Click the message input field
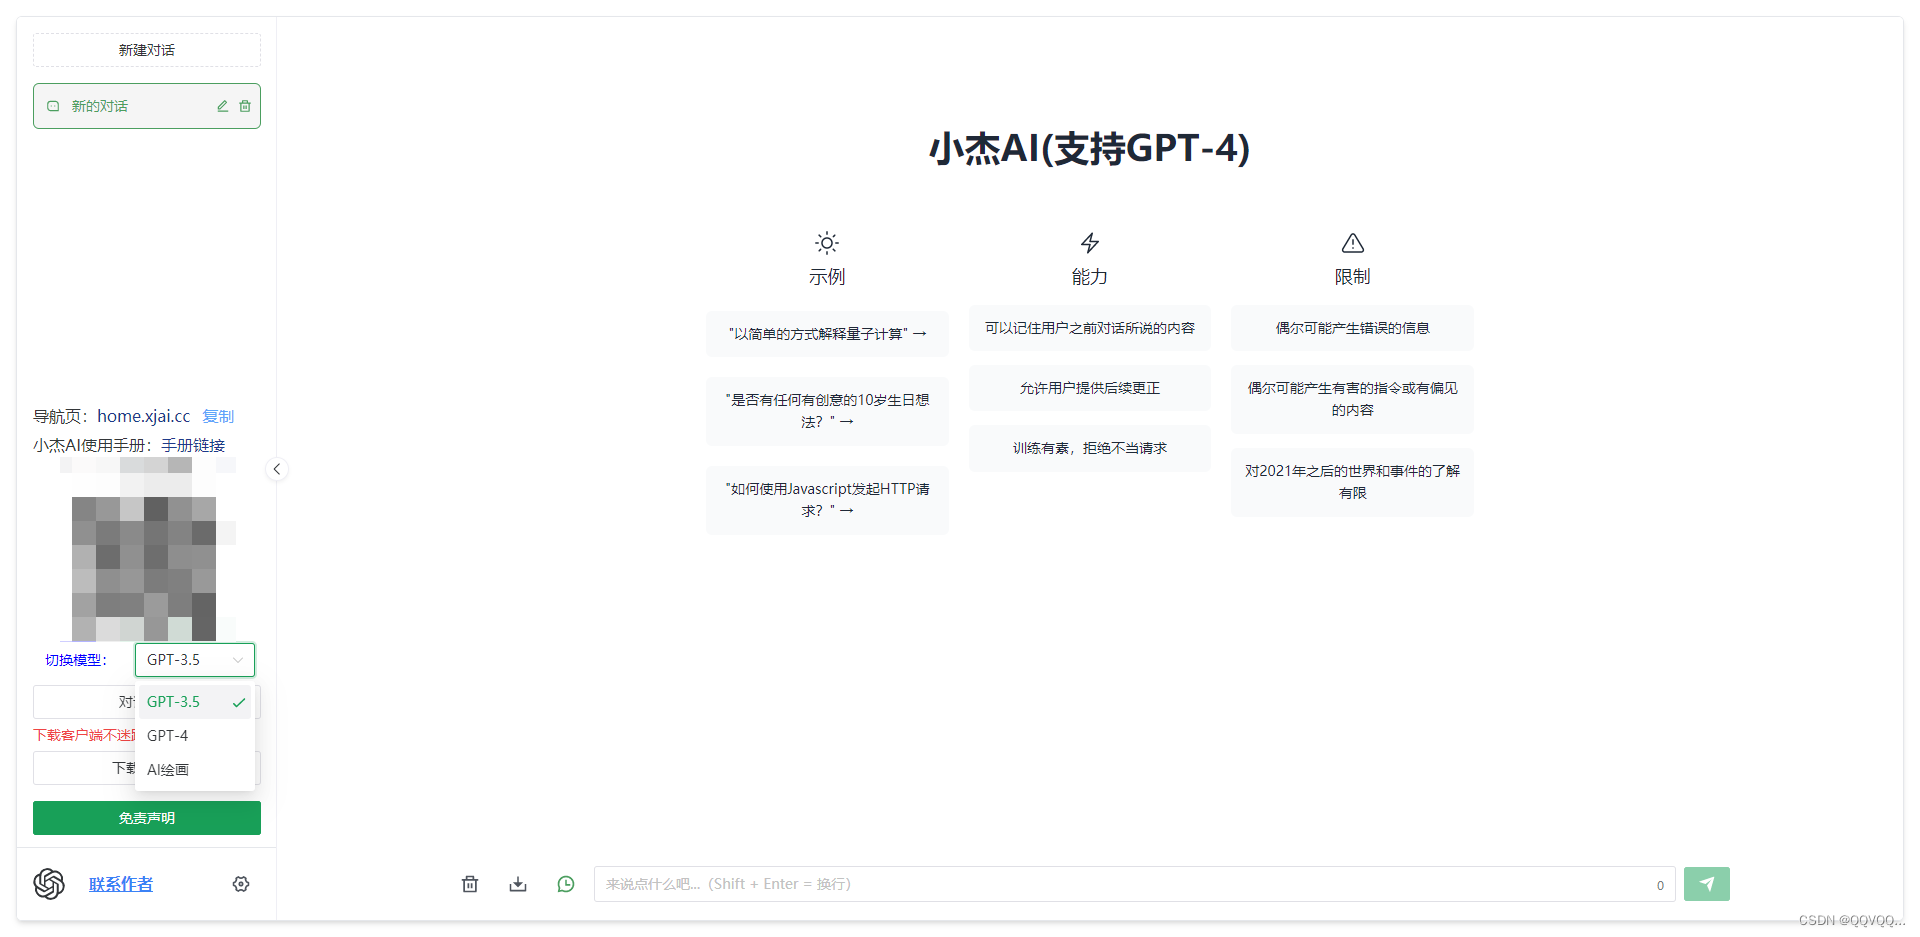1920x937 pixels. tap(1134, 884)
